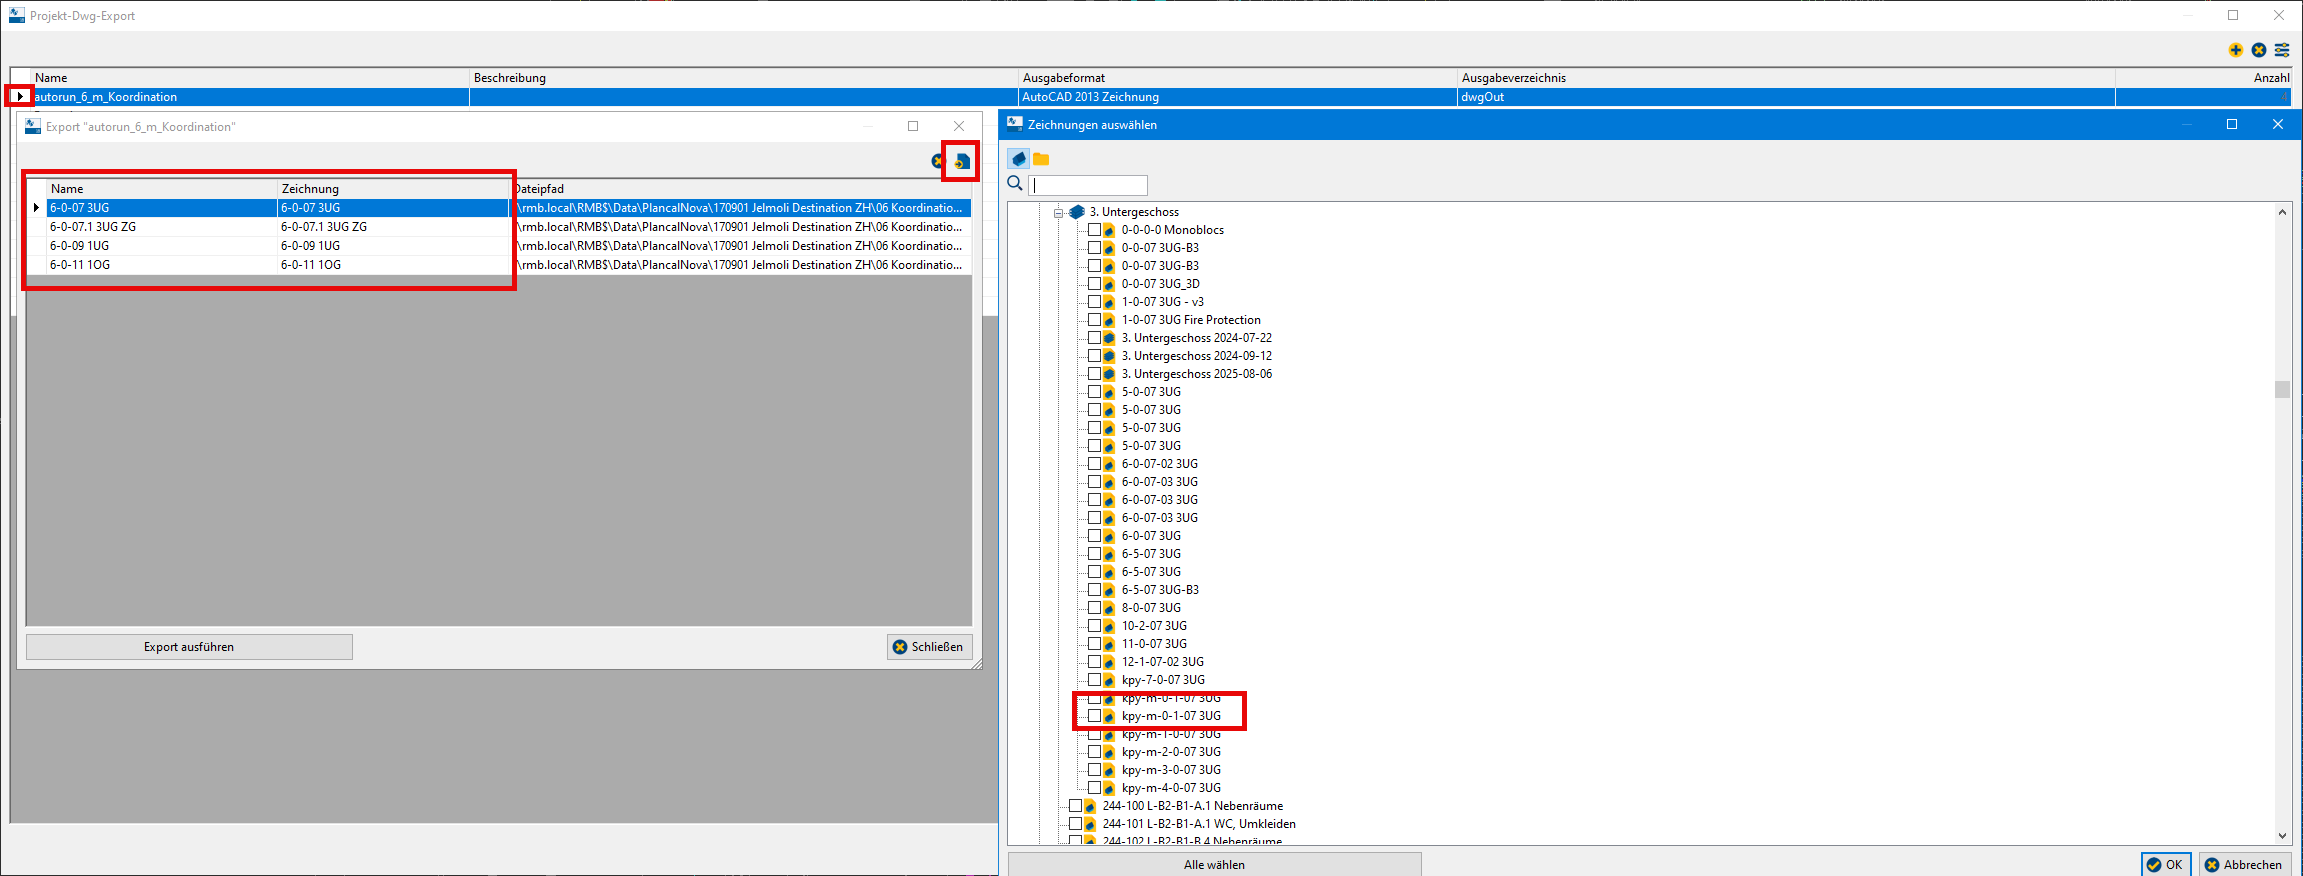The height and width of the screenshot is (876, 2303).
Task: Sort by Zeichnung column in Export dialog
Action: 393,189
